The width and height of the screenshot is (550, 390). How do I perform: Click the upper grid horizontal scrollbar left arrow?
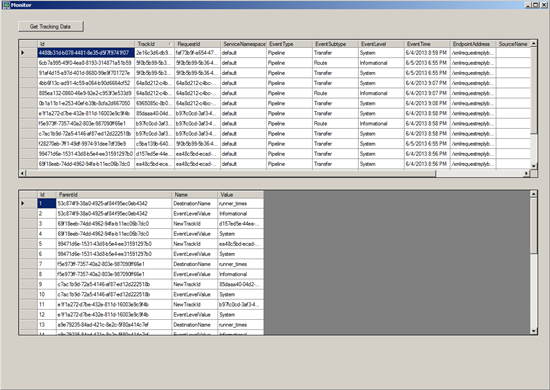[x=22, y=173]
